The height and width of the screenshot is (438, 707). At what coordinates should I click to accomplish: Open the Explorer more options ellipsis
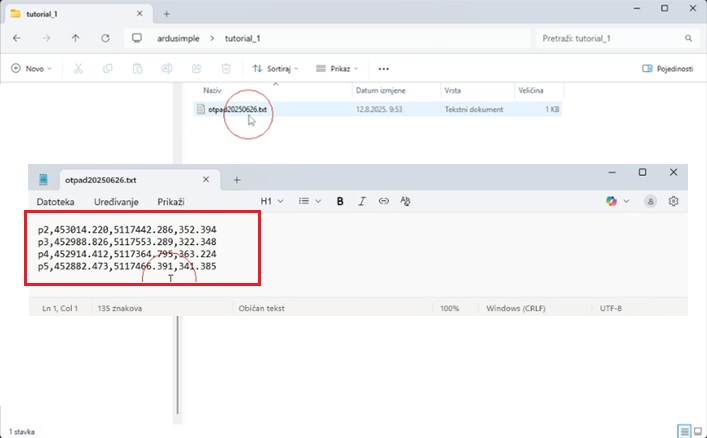coord(383,69)
